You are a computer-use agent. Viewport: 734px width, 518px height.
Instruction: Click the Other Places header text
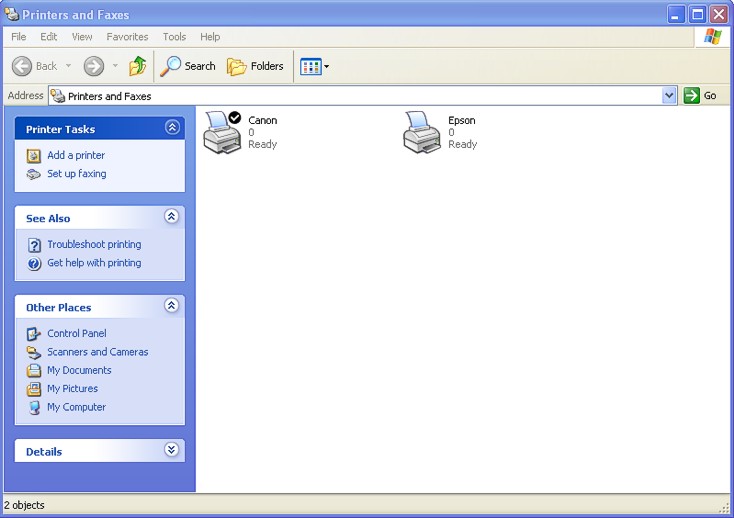(x=59, y=307)
